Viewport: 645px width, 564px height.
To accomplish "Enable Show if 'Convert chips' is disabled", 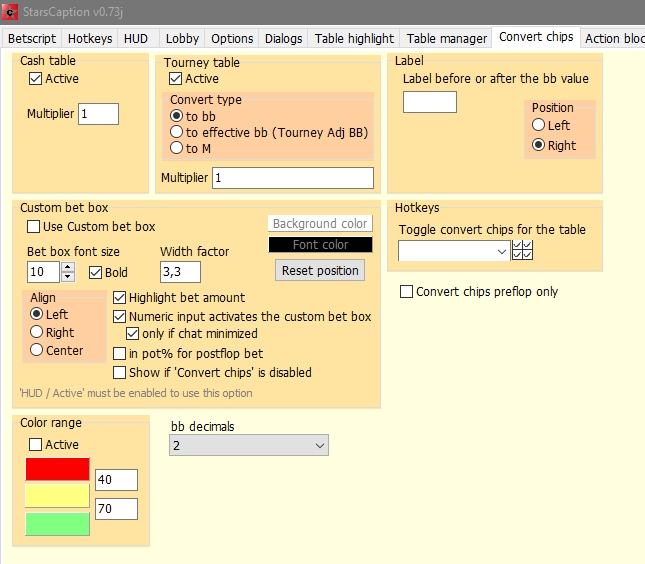I will pyautogui.click(x=119, y=372).
